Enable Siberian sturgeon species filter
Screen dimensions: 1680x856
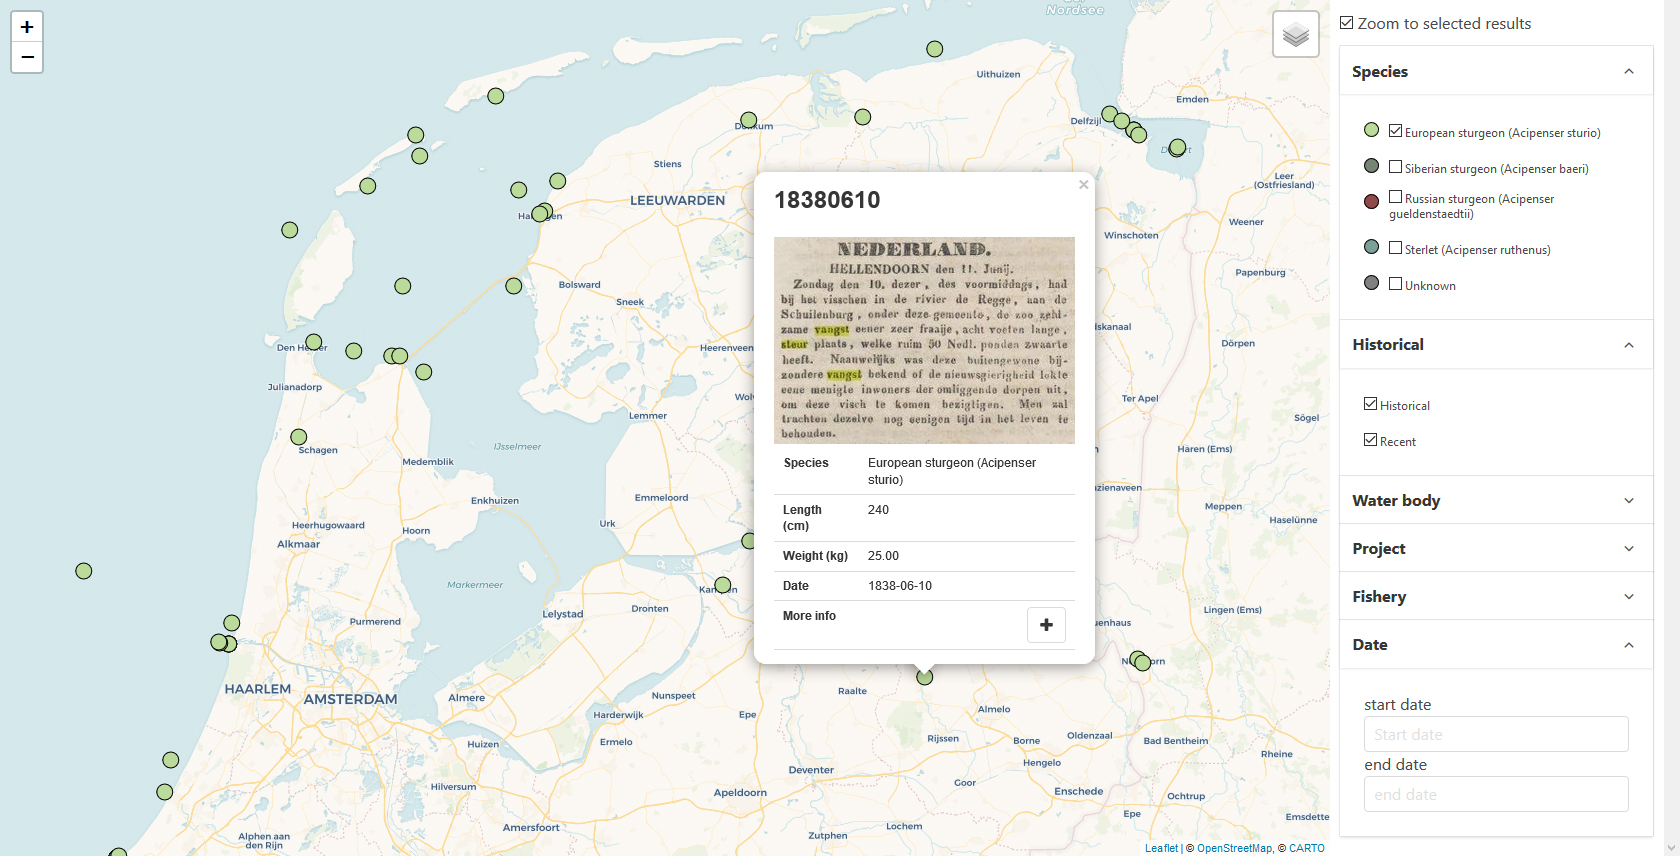coord(1395,167)
